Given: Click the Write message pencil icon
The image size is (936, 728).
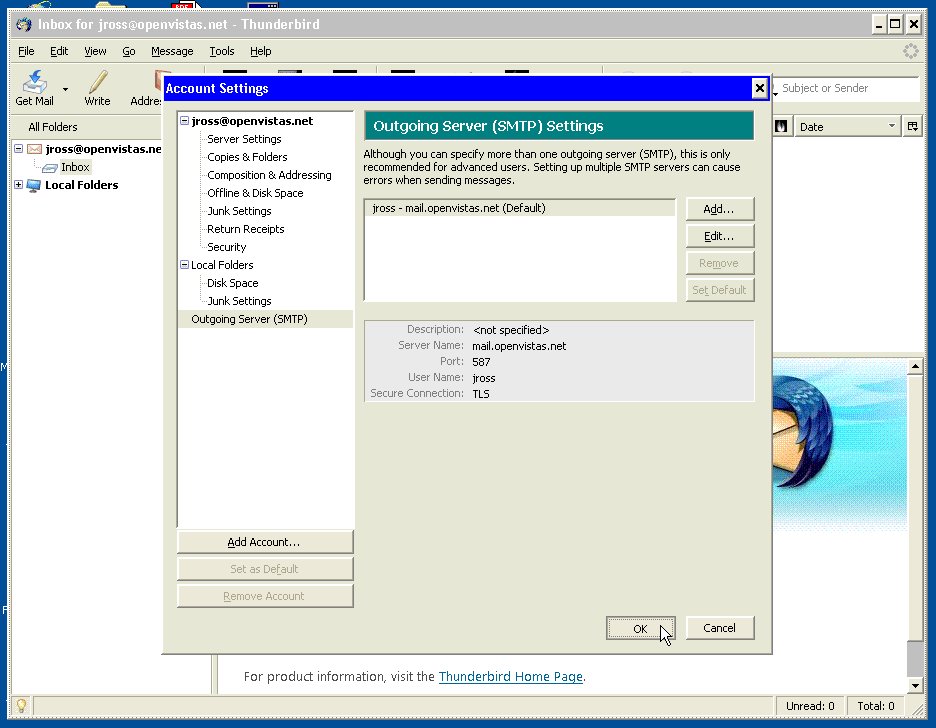Looking at the screenshot, I should tap(97, 82).
